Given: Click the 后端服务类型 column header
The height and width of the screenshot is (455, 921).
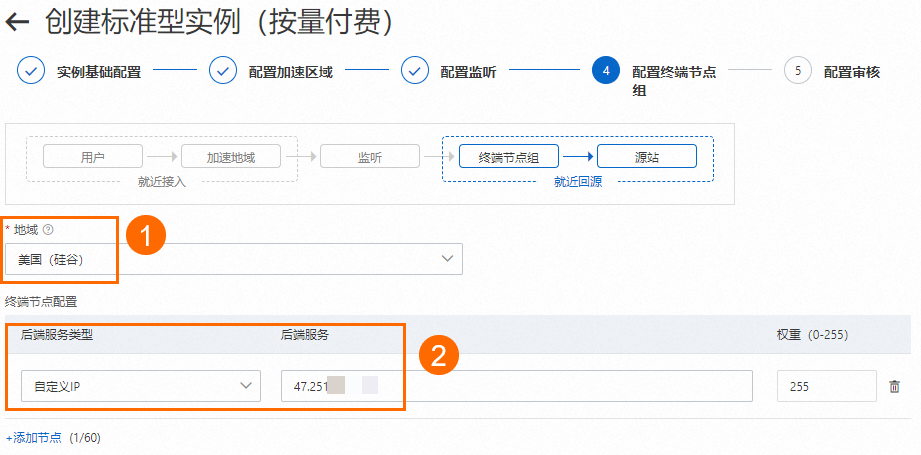Looking at the screenshot, I should click(57, 335).
